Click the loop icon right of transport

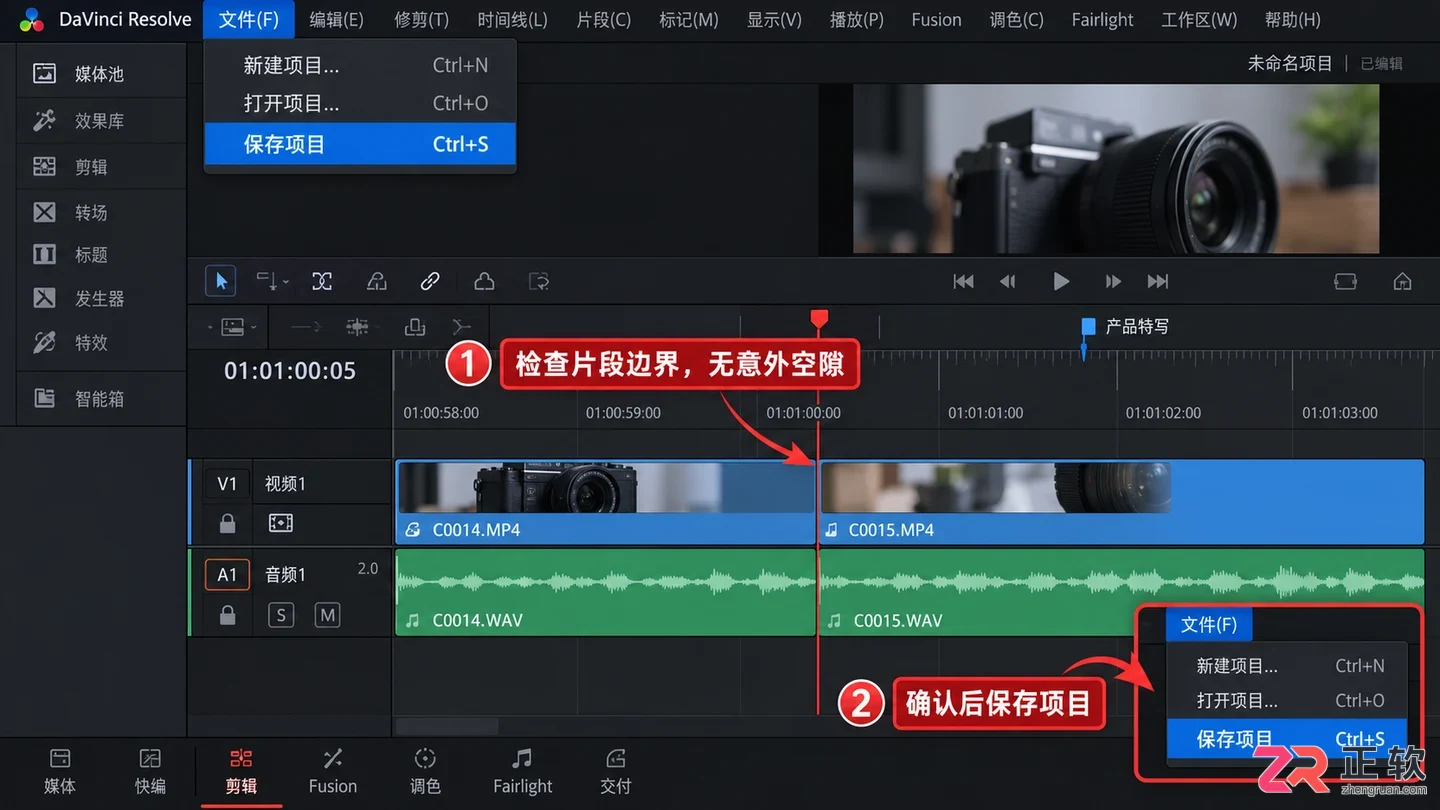[x=1345, y=282]
